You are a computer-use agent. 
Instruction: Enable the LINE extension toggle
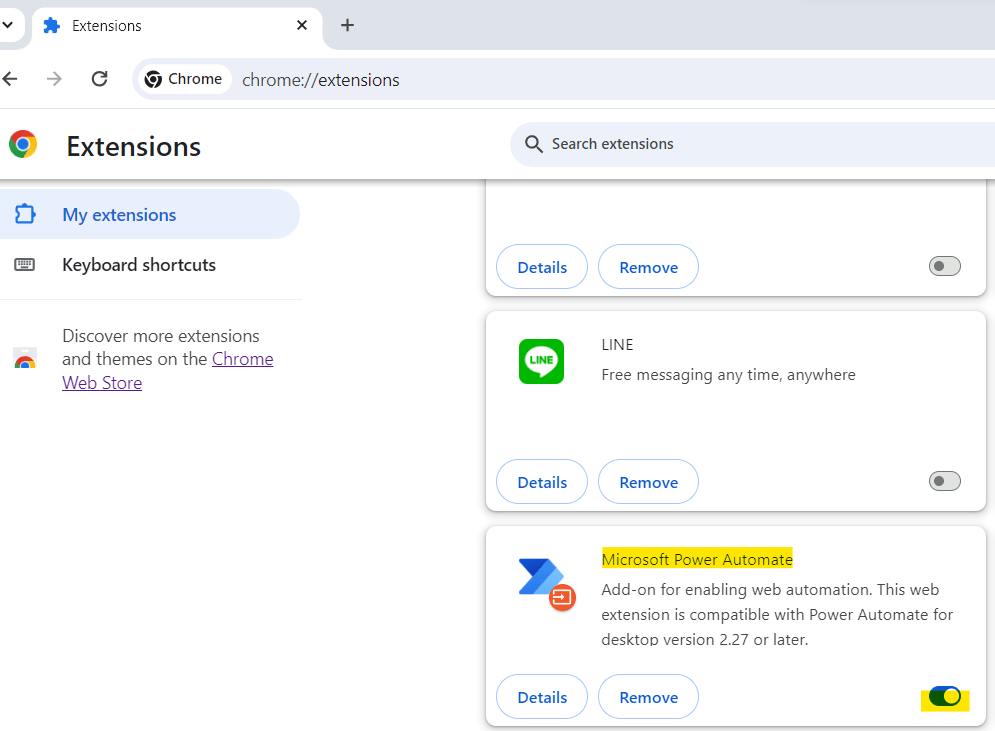[x=944, y=482]
